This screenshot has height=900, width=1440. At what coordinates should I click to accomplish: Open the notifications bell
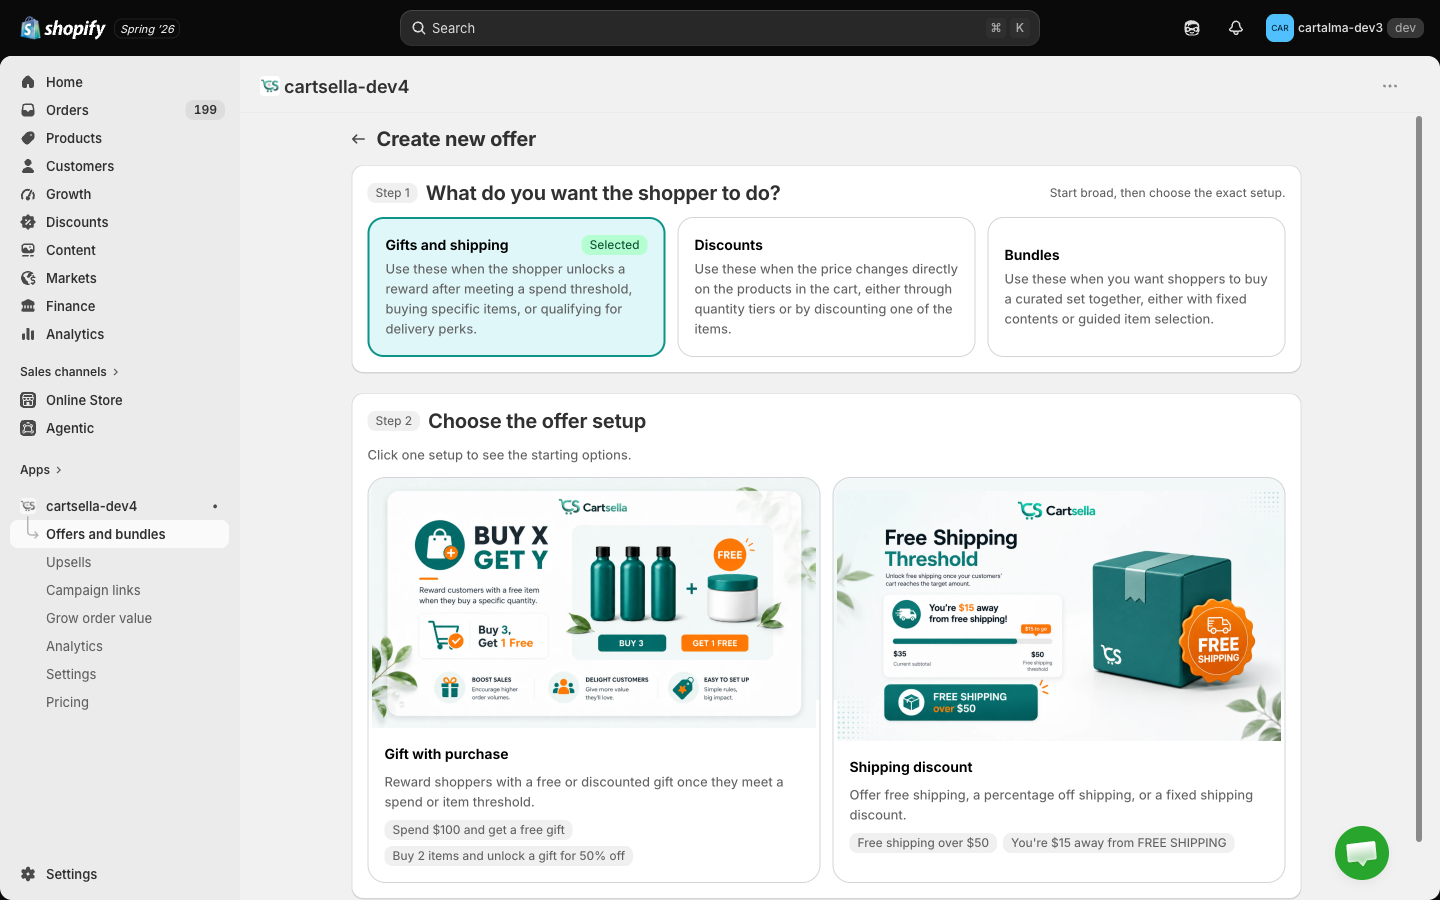(1236, 28)
